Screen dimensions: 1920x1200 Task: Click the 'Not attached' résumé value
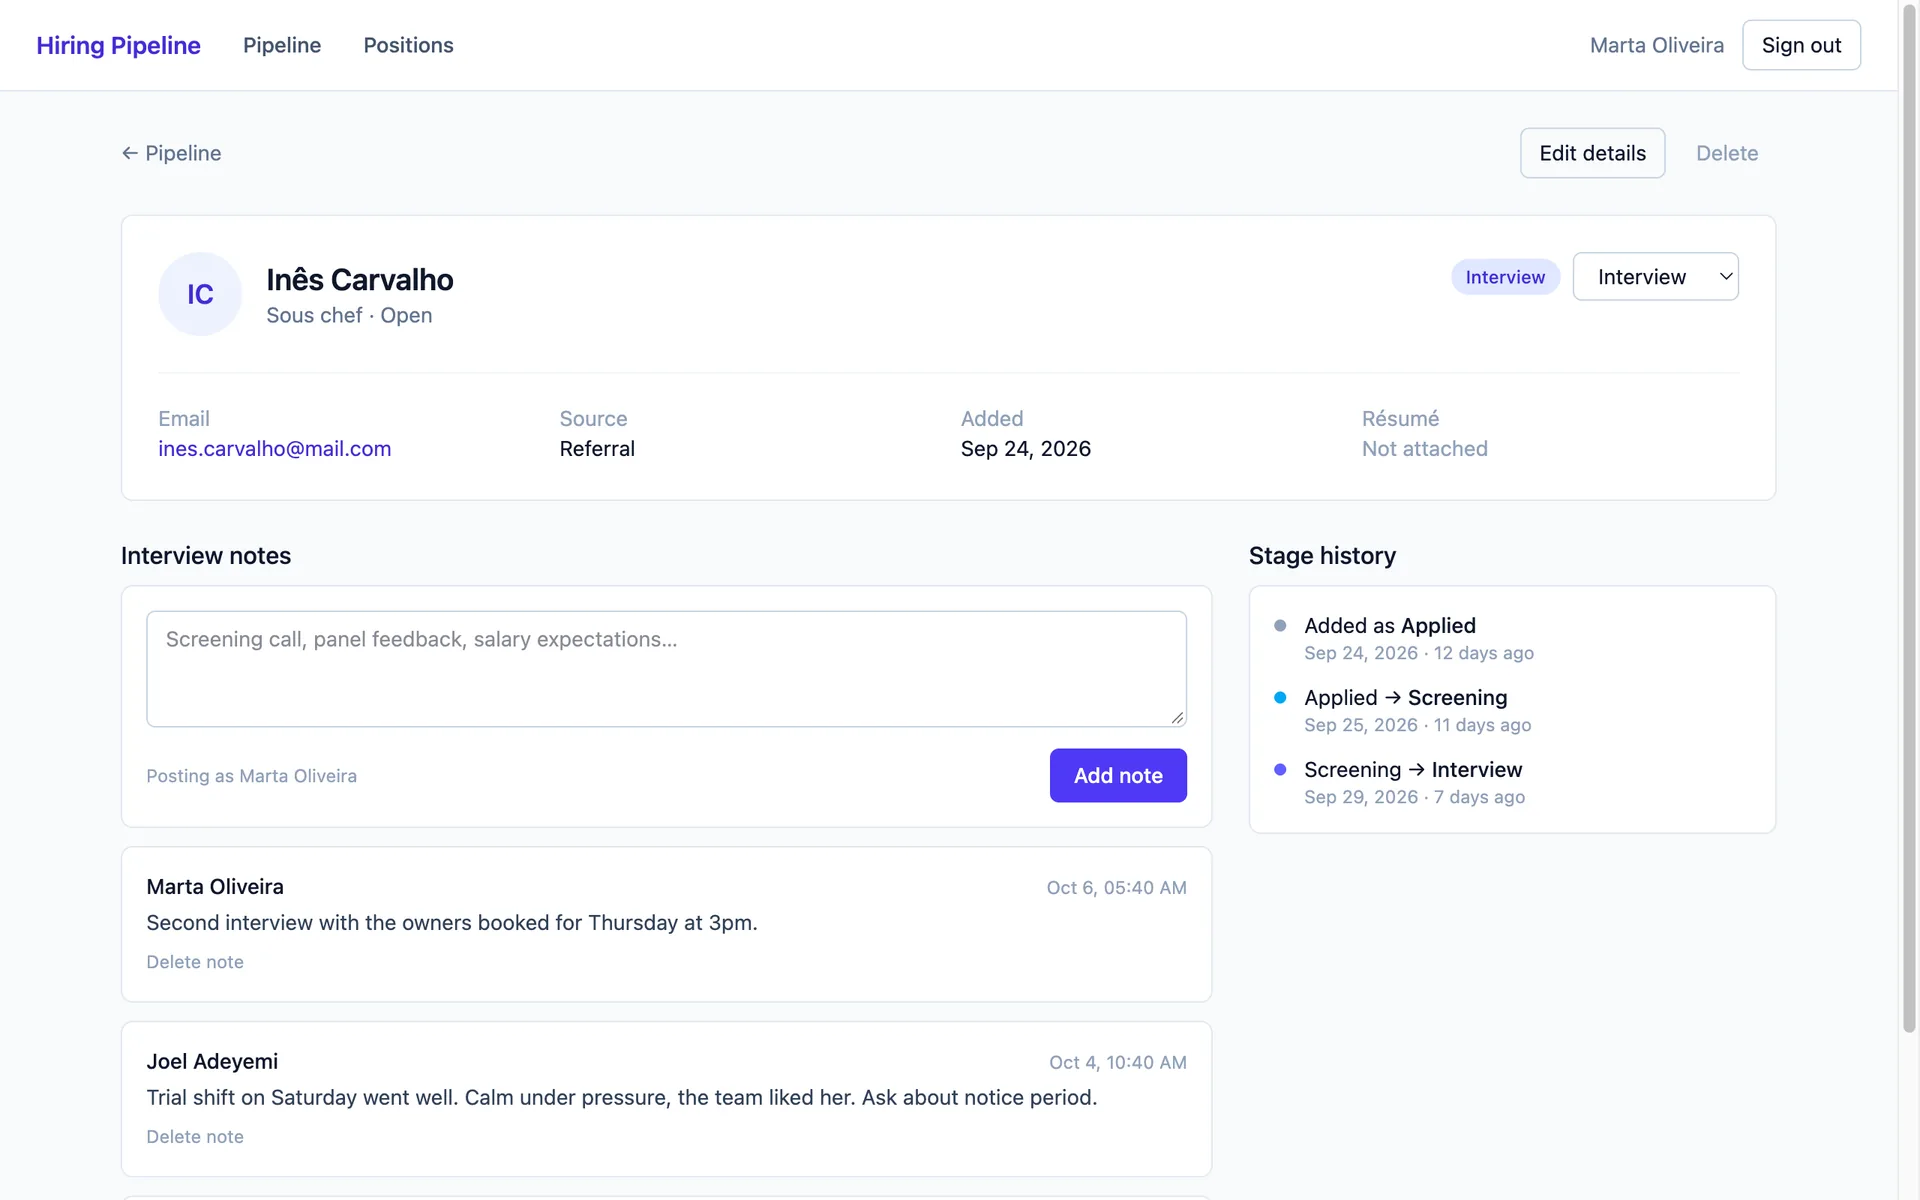pyautogui.click(x=1424, y=449)
